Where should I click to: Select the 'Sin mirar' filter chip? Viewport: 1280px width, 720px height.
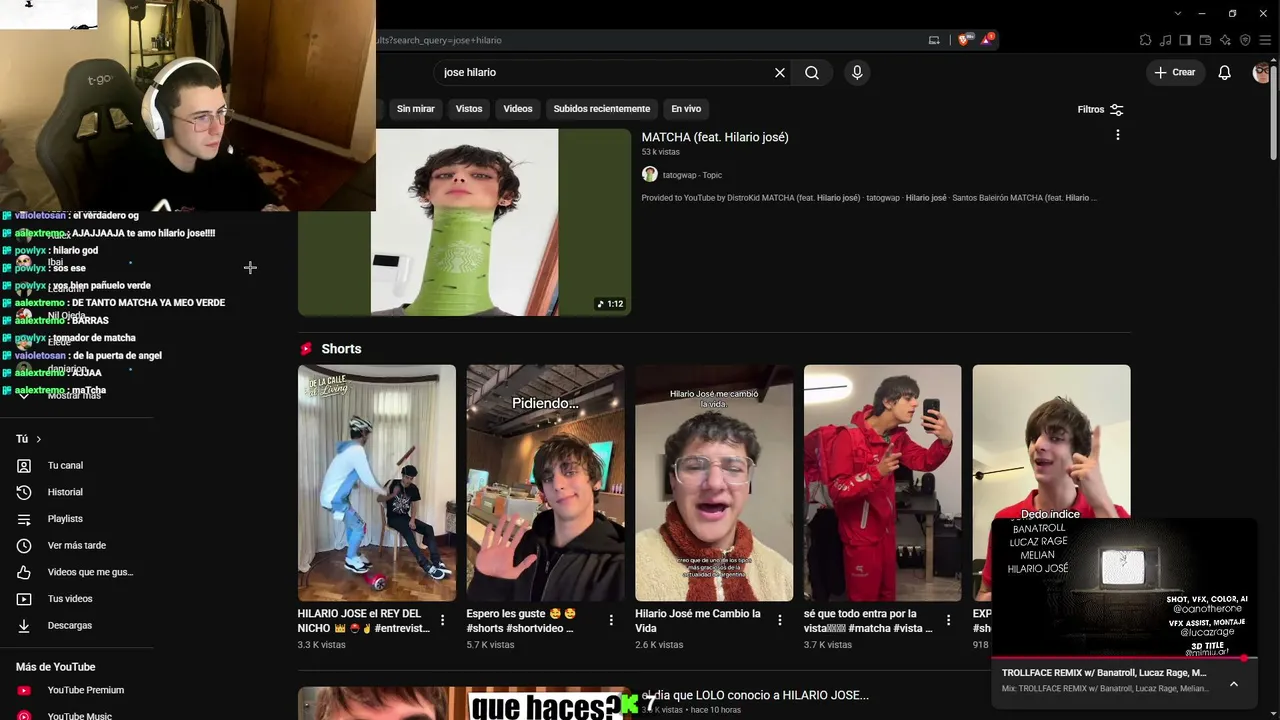(x=416, y=109)
